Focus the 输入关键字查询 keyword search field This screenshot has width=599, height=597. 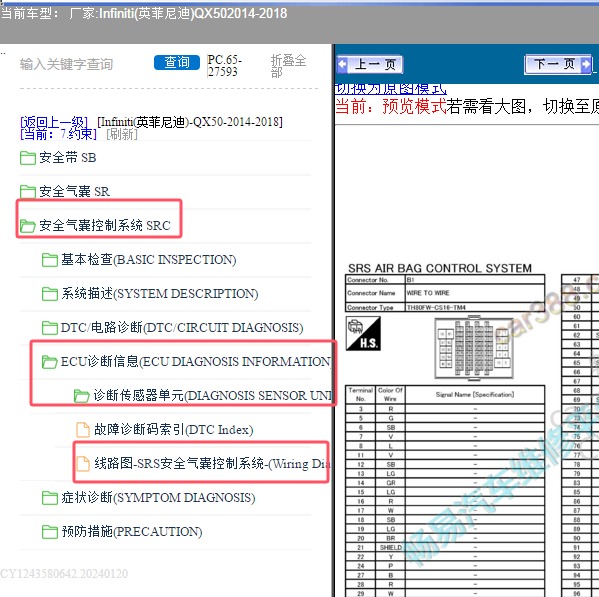pos(66,64)
